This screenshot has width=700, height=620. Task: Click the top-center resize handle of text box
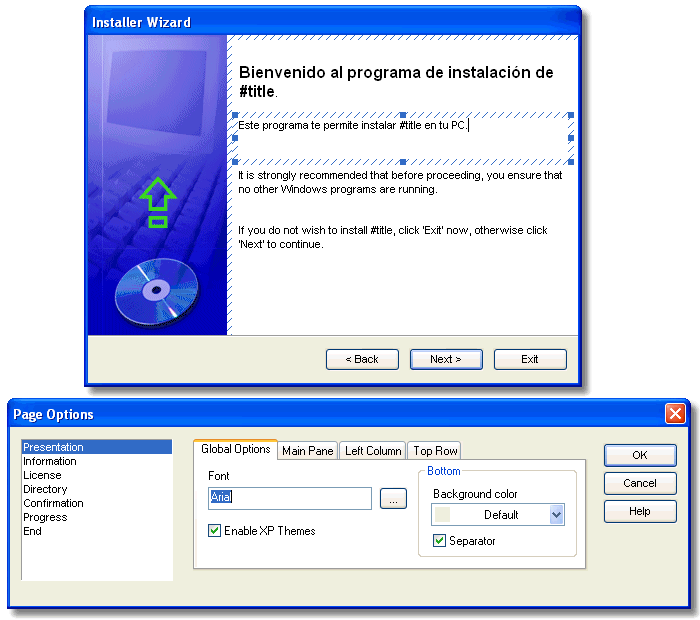pyautogui.click(x=403, y=115)
